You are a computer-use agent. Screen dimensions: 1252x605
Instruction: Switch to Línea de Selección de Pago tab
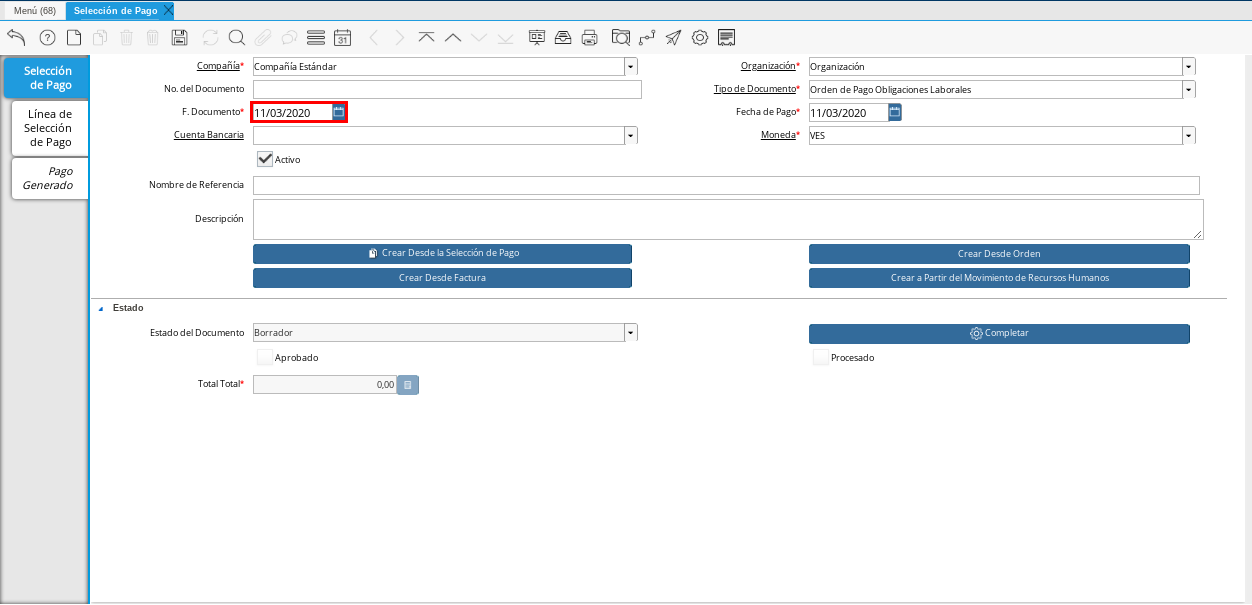(50, 128)
